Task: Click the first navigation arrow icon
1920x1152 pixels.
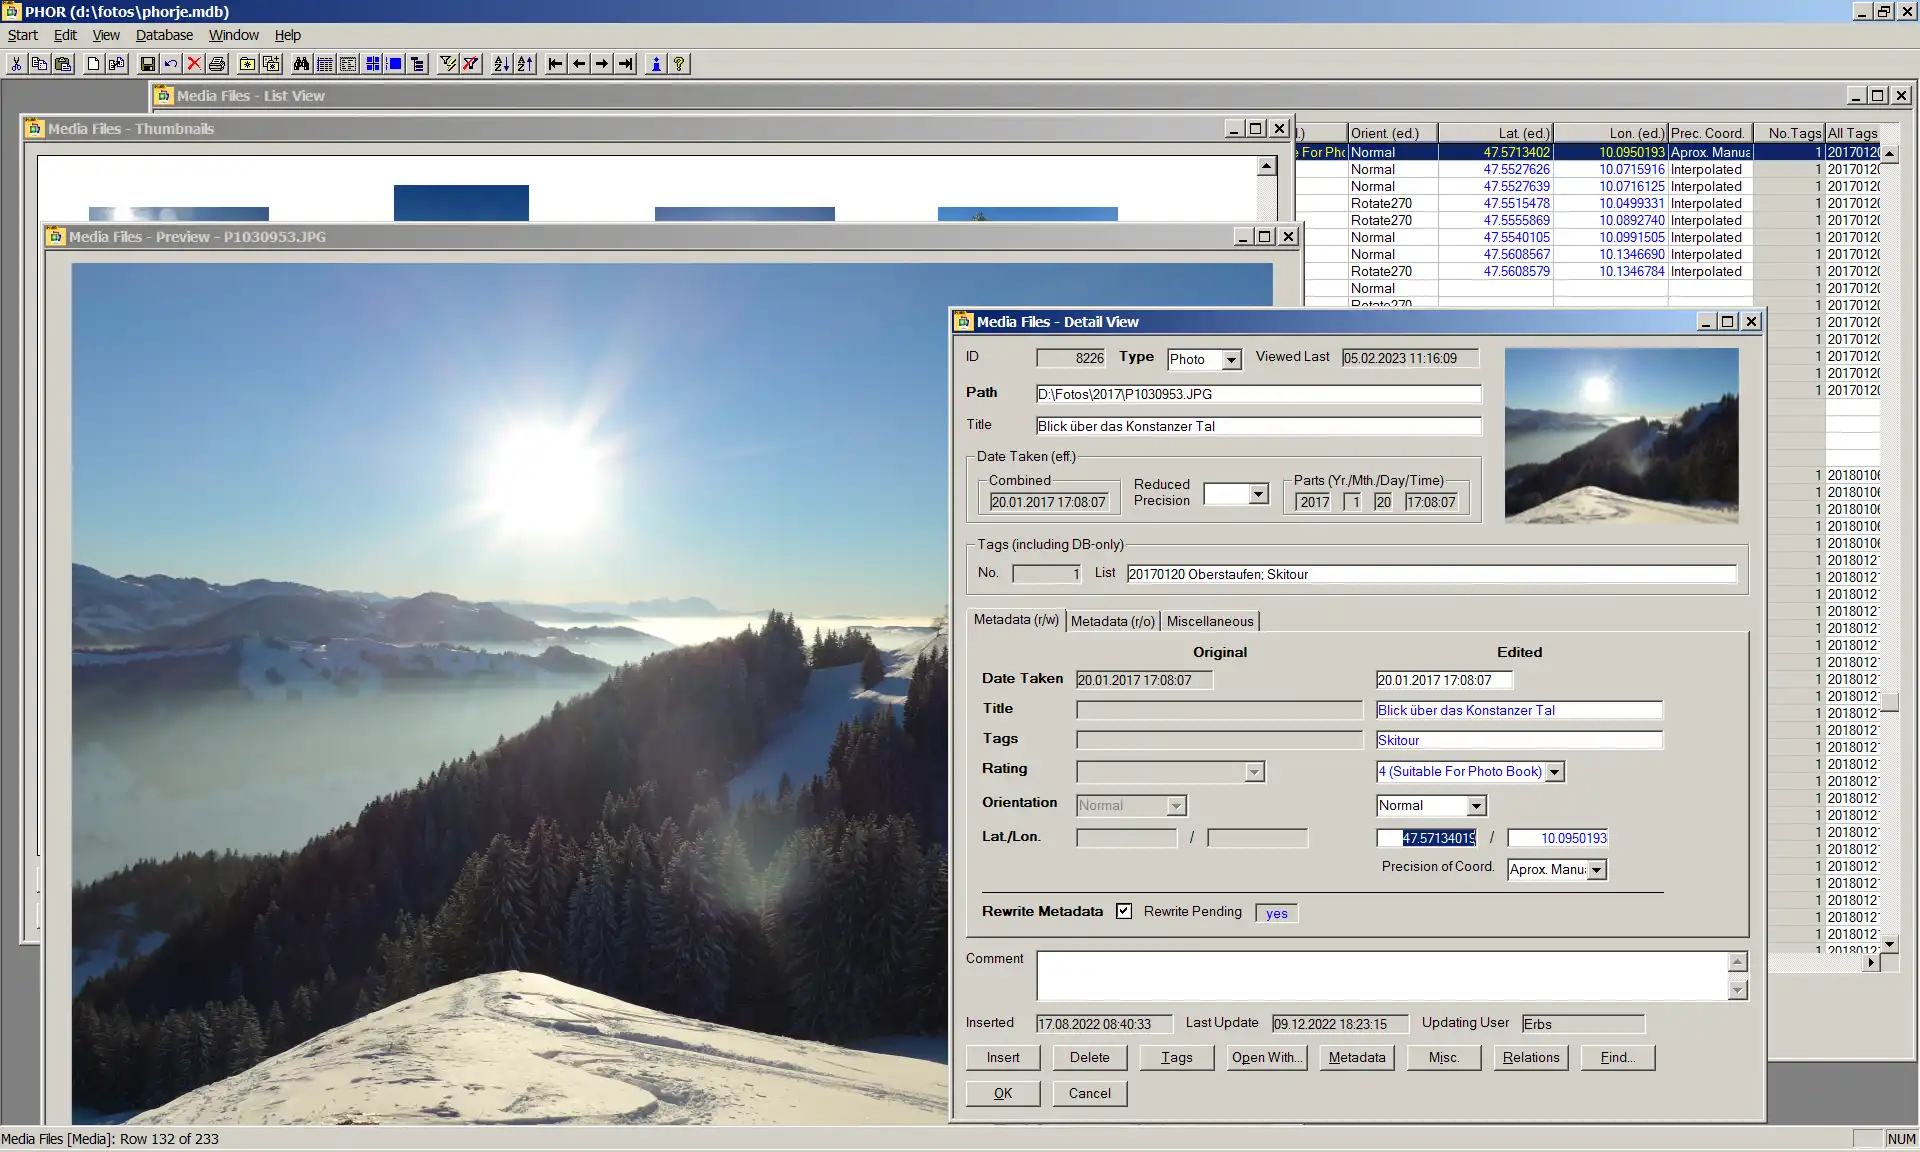Action: (557, 63)
